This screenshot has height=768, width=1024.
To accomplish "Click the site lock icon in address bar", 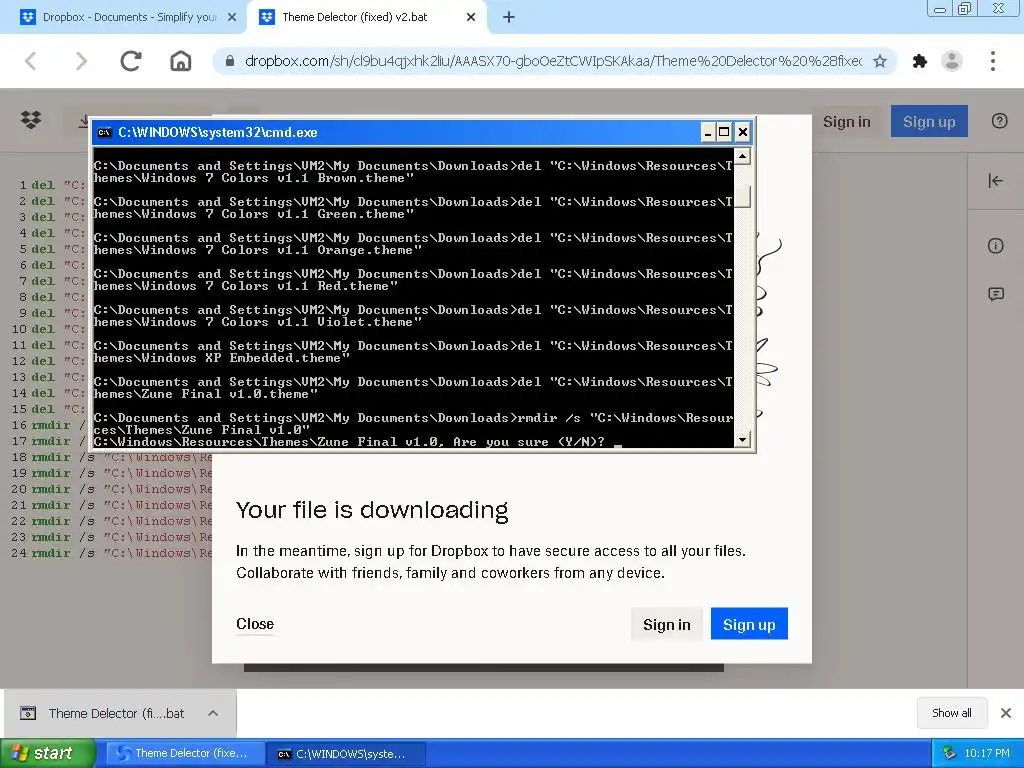I will point(229,61).
